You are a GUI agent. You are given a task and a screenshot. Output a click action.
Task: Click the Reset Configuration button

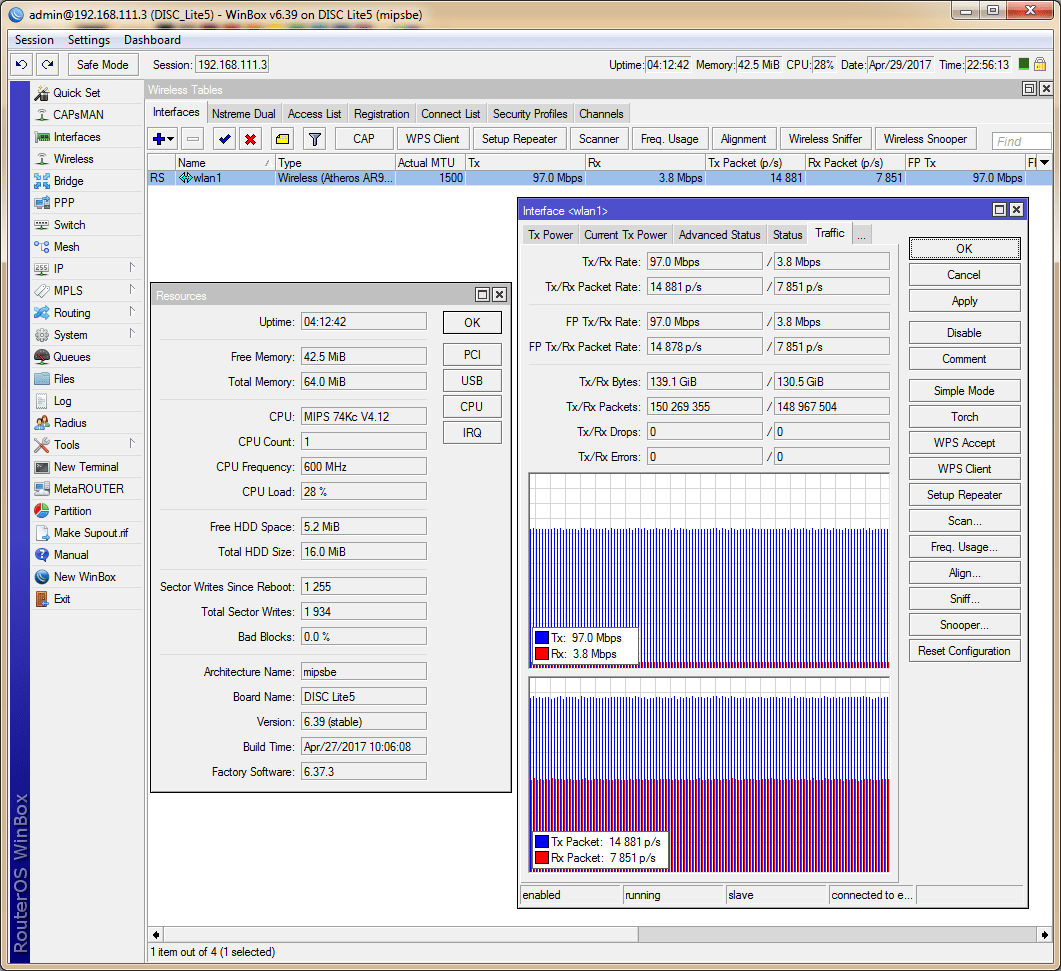click(x=964, y=651)
